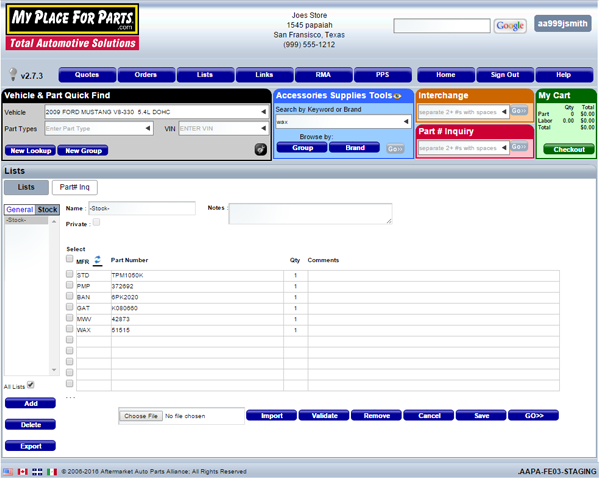Click the eye icon in Accessories header
The image size is (599, 478).
click(x=397, y=96)
